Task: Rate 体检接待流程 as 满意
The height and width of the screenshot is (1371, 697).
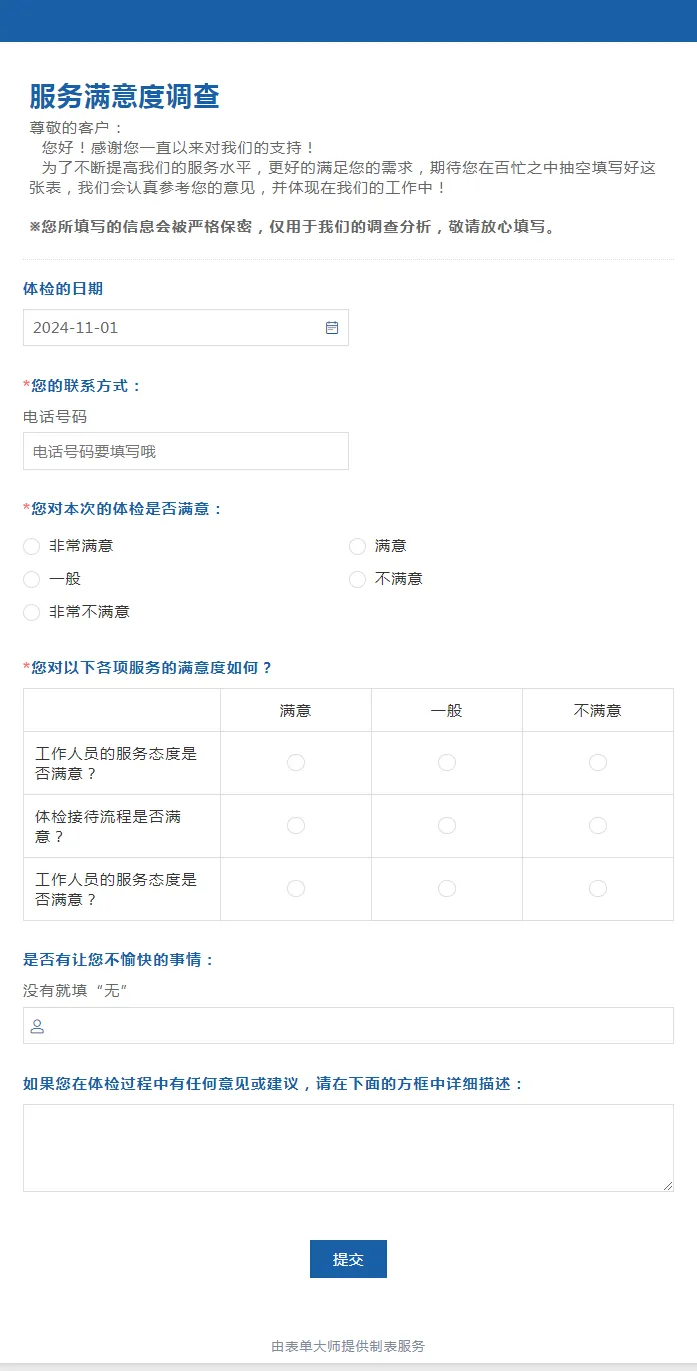Action: (296, 826)
